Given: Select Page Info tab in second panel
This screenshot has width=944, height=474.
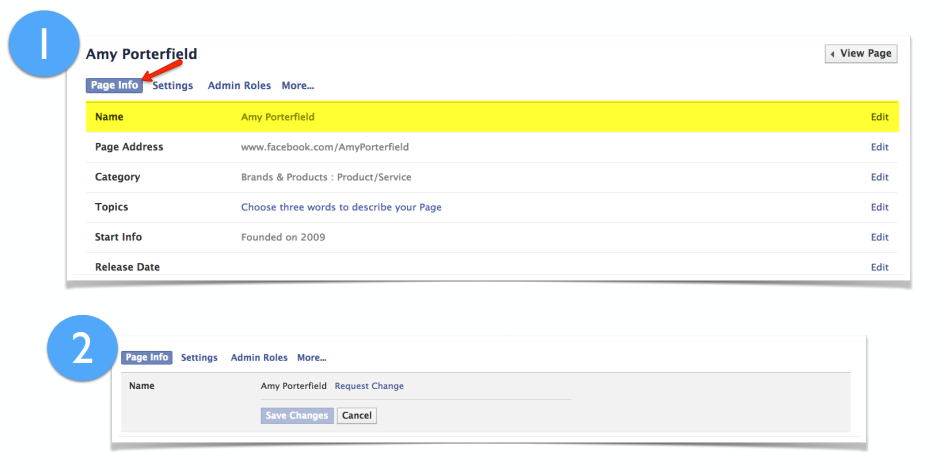Looking at the screenshot, I should click(147, 357).
